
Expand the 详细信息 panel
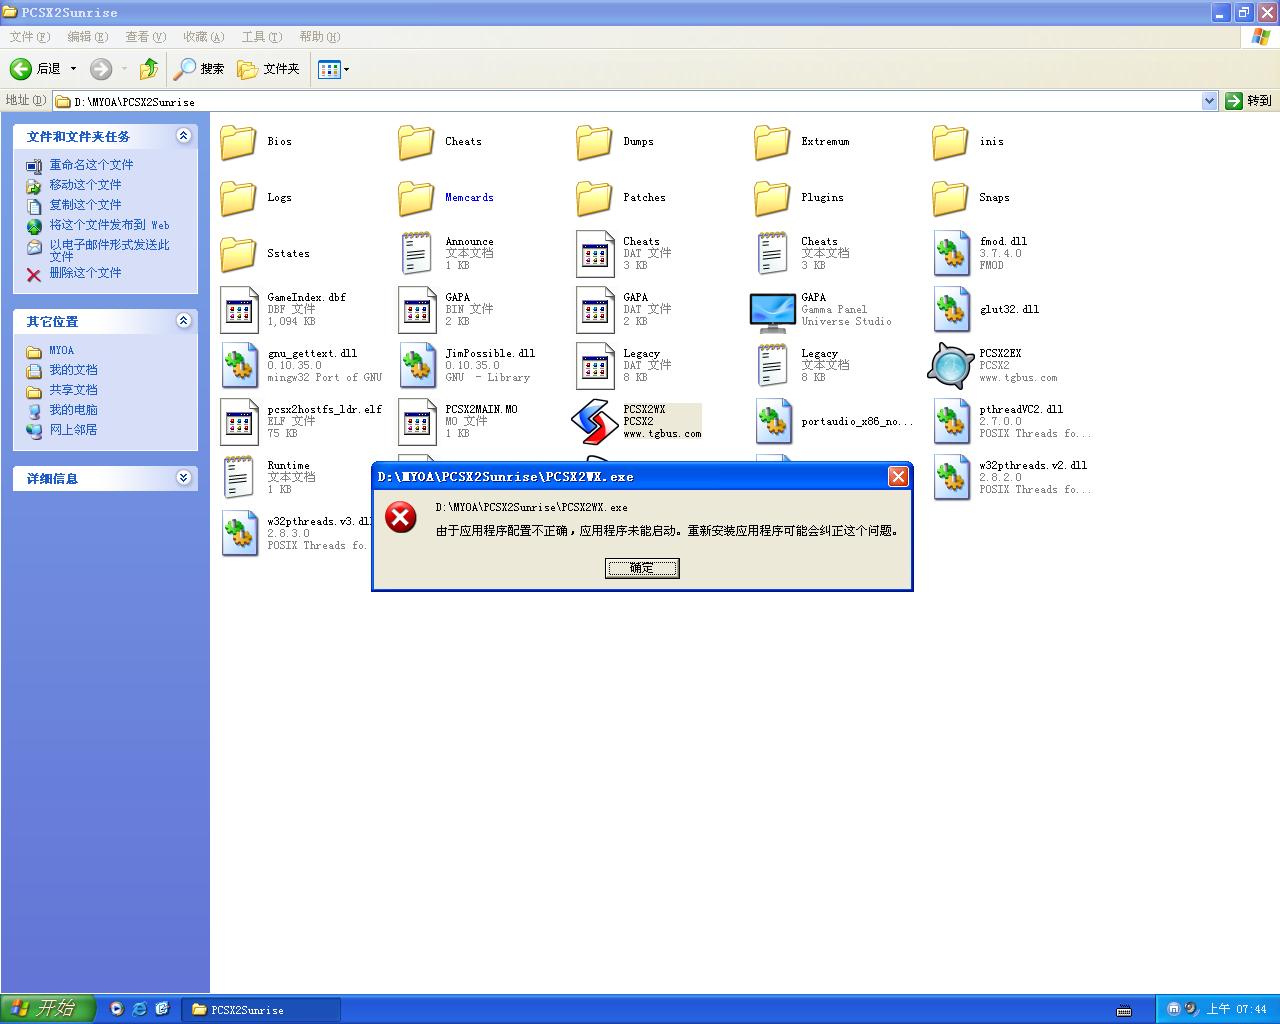click(183, 478)
